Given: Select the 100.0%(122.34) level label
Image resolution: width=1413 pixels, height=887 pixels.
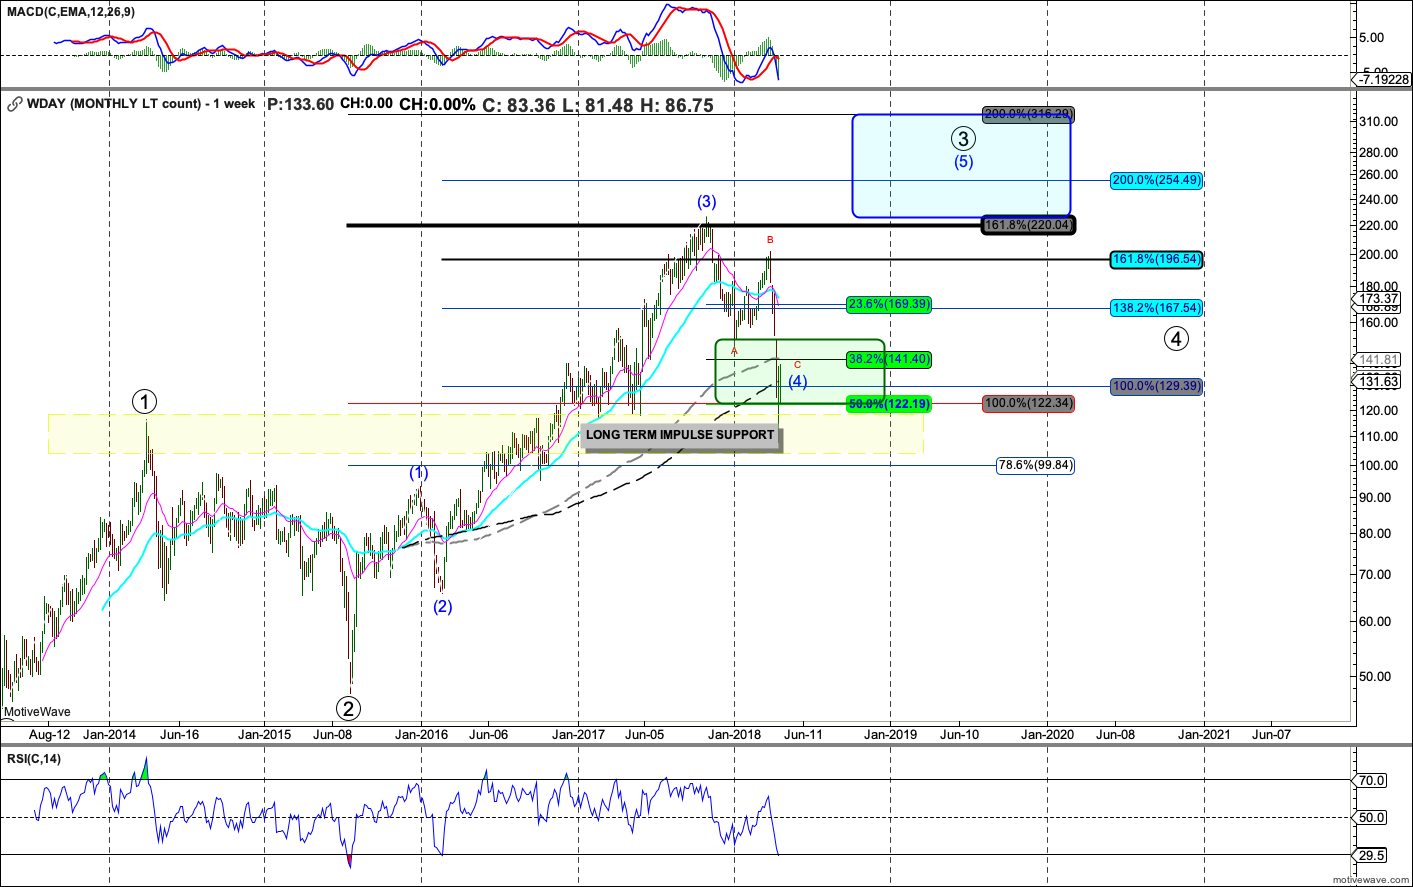Looking at the screenshot, I should pos(1028,403).
